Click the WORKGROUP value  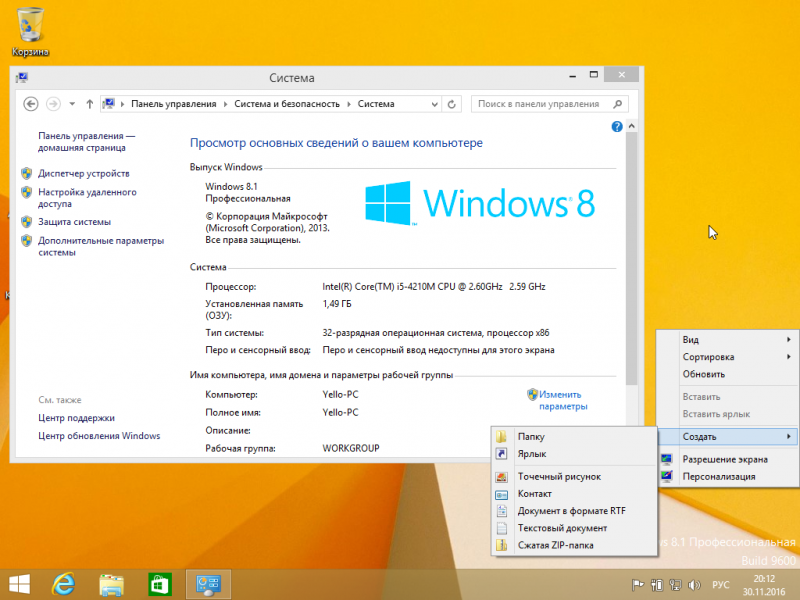click(x=351, y=448)
